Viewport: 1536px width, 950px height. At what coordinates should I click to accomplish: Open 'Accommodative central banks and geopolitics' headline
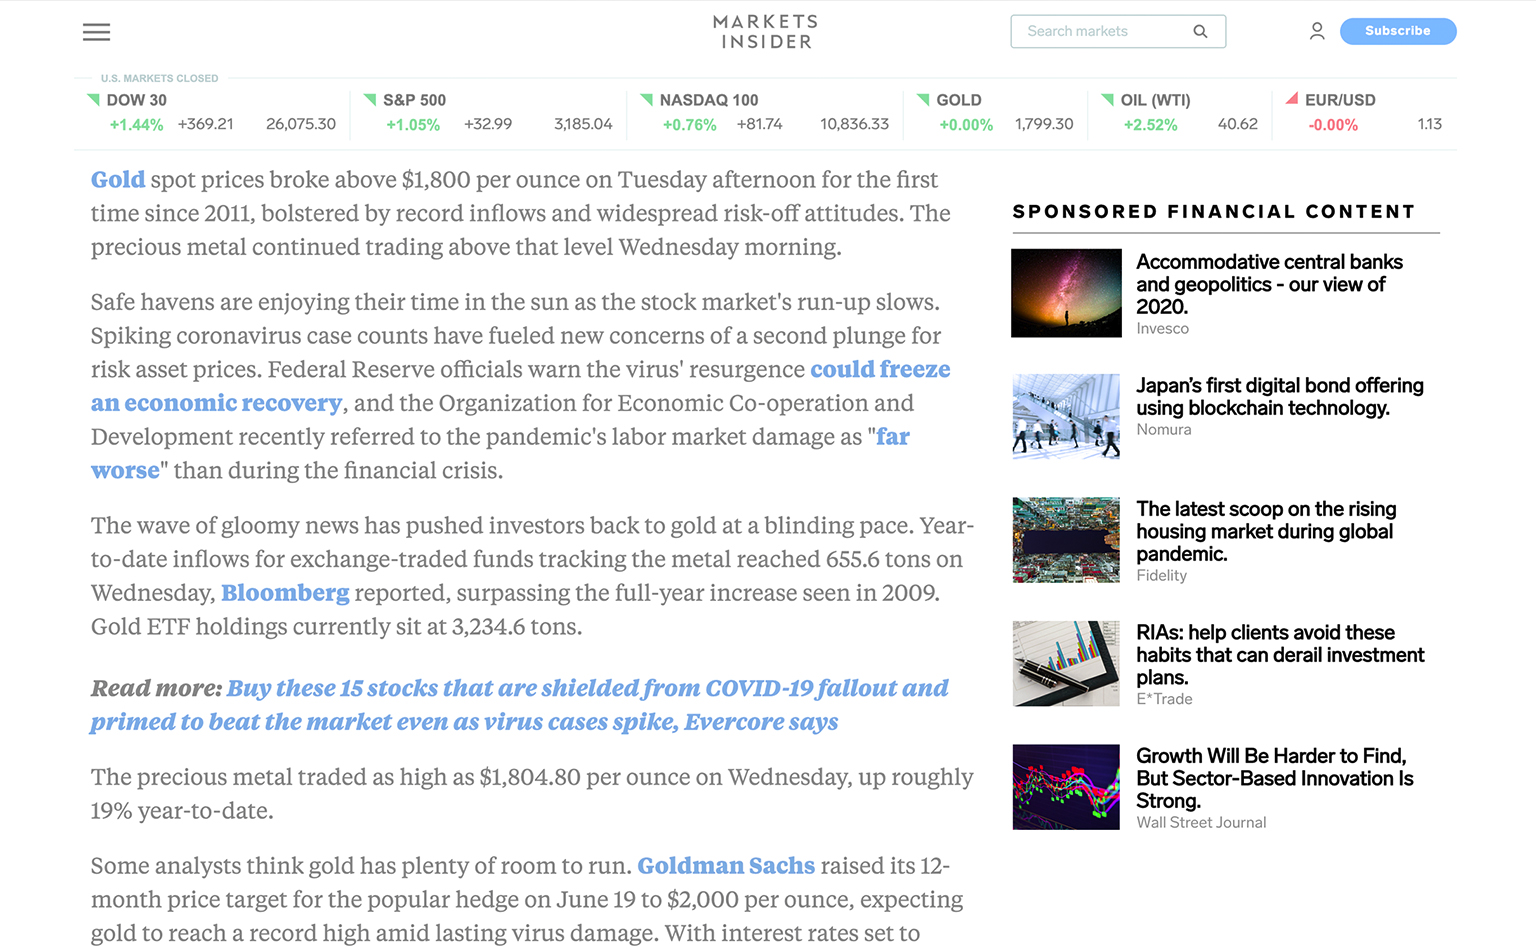pos(1270,284)
